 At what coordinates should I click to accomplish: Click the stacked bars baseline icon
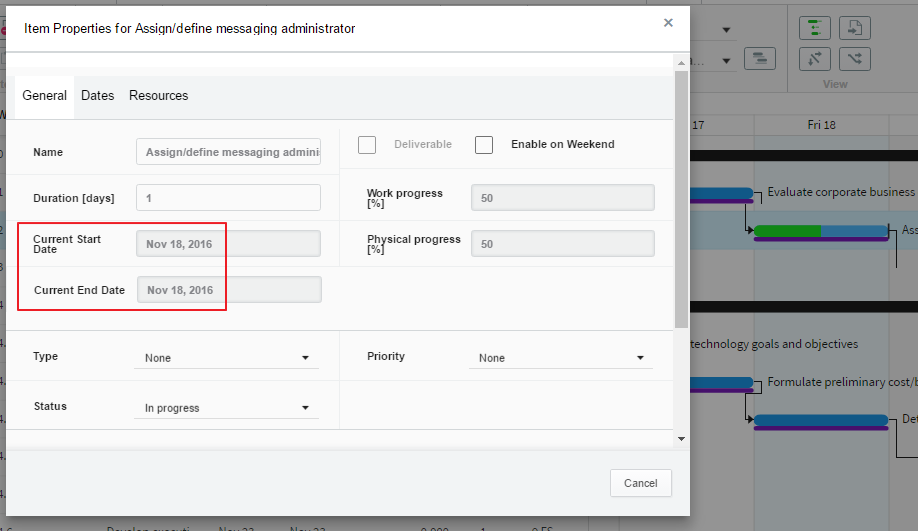[760, 59]
